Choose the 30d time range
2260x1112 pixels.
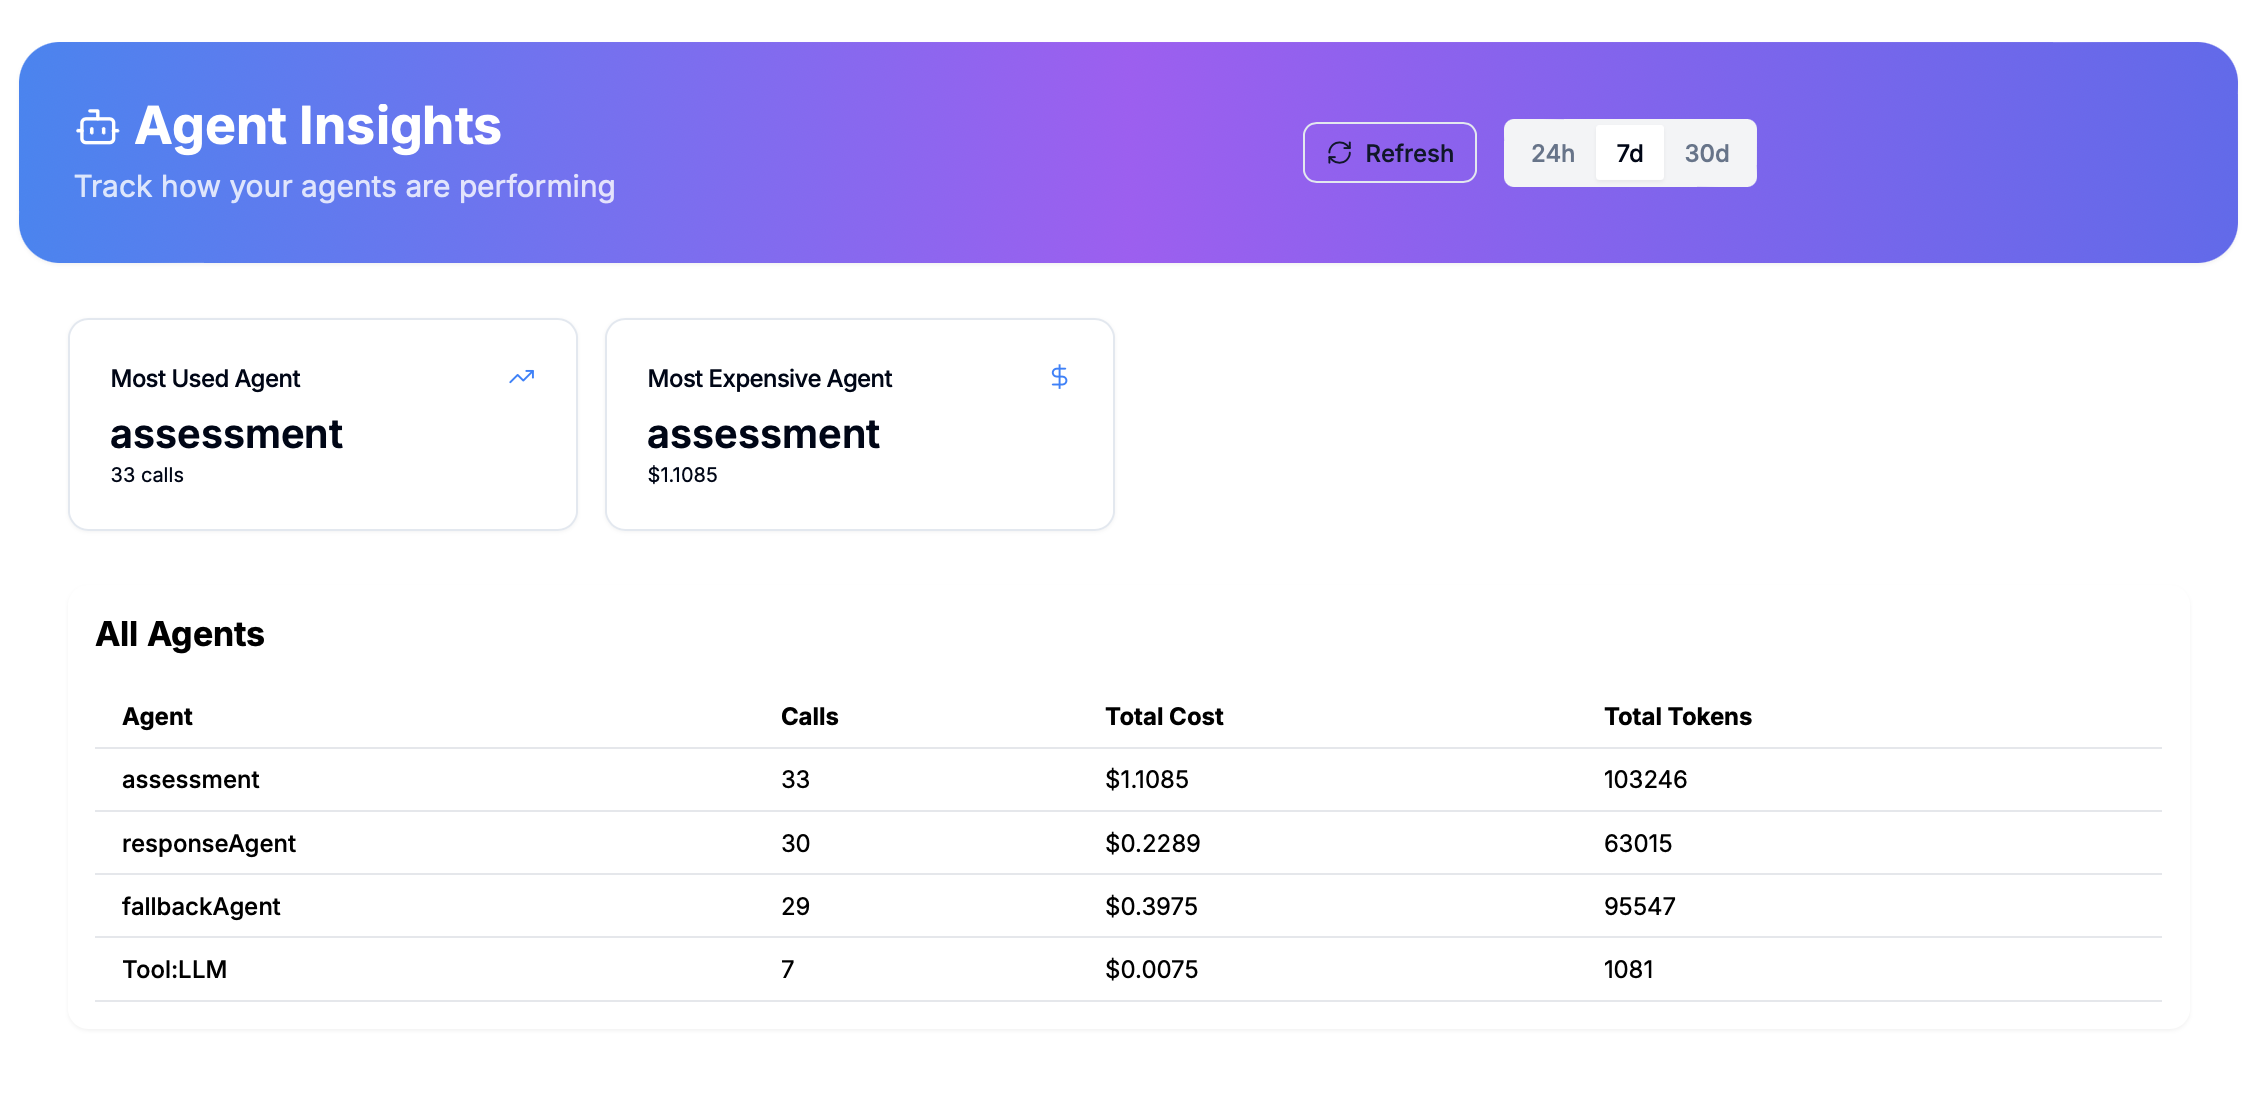point(1706,153)
